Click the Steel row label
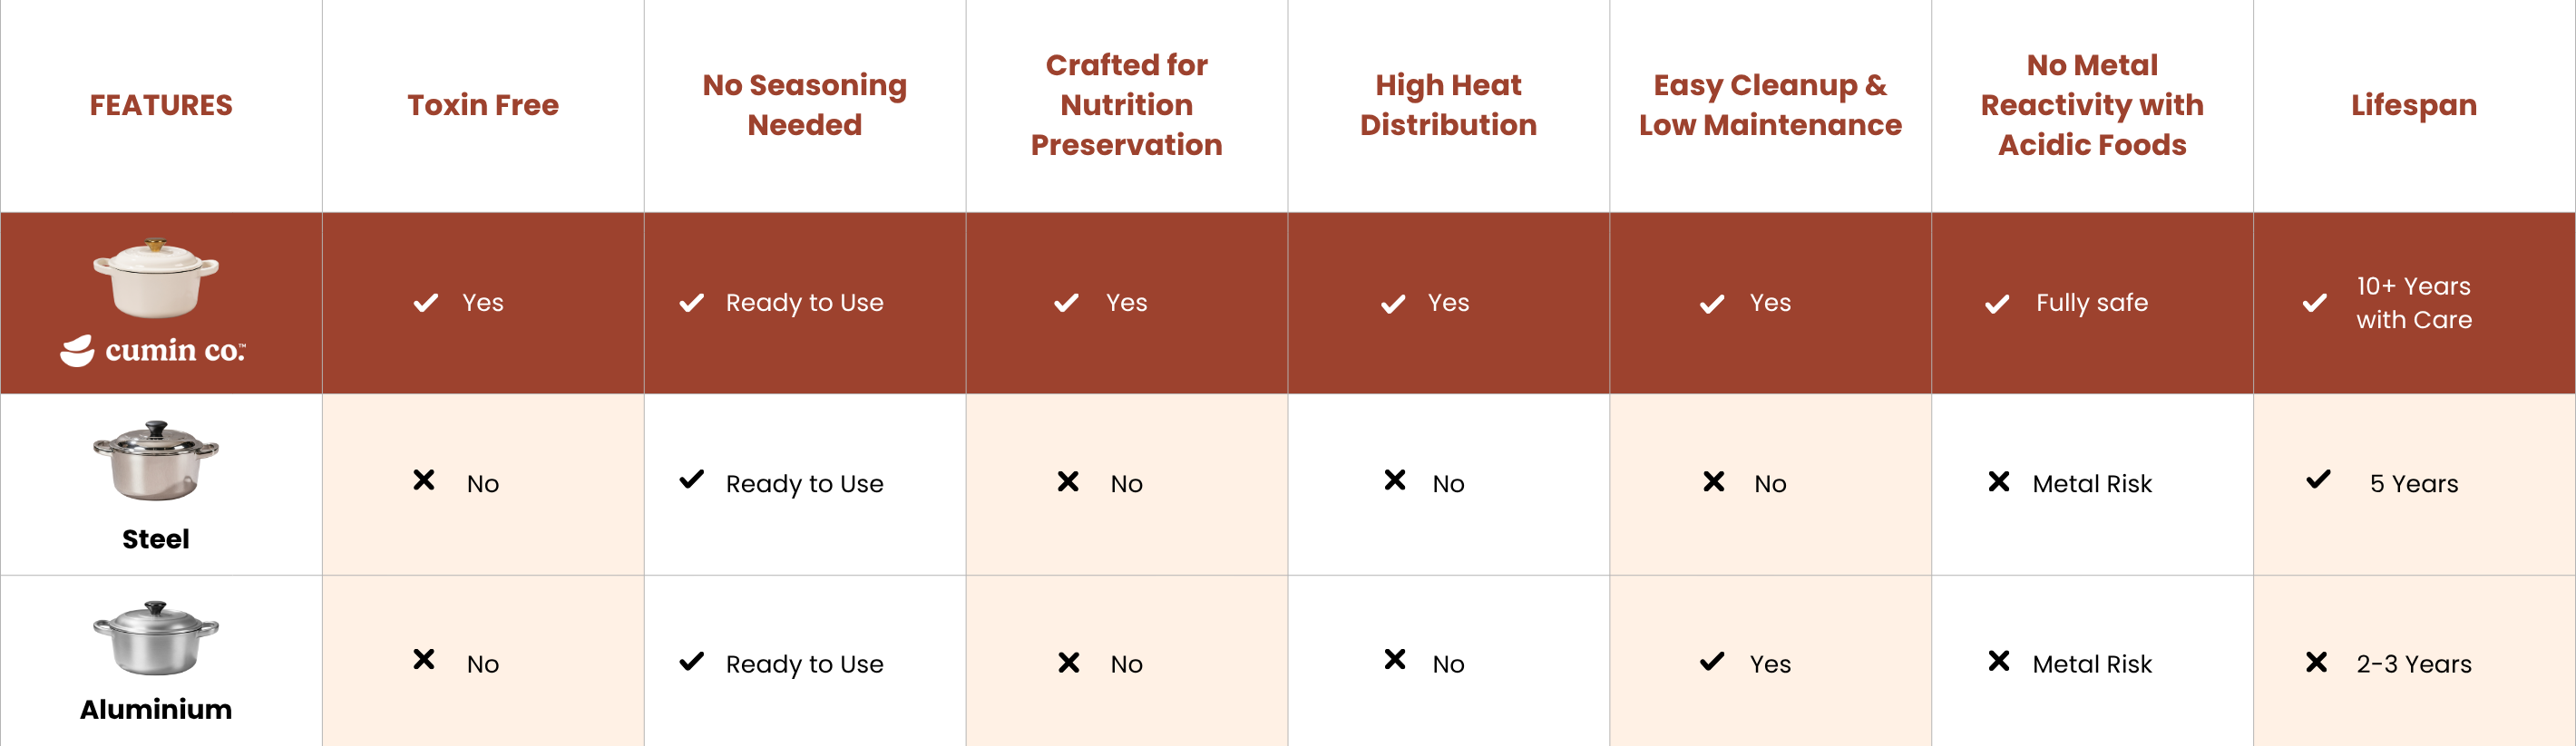The height and width of the screenshot is (746, 2576). point(156,539)
